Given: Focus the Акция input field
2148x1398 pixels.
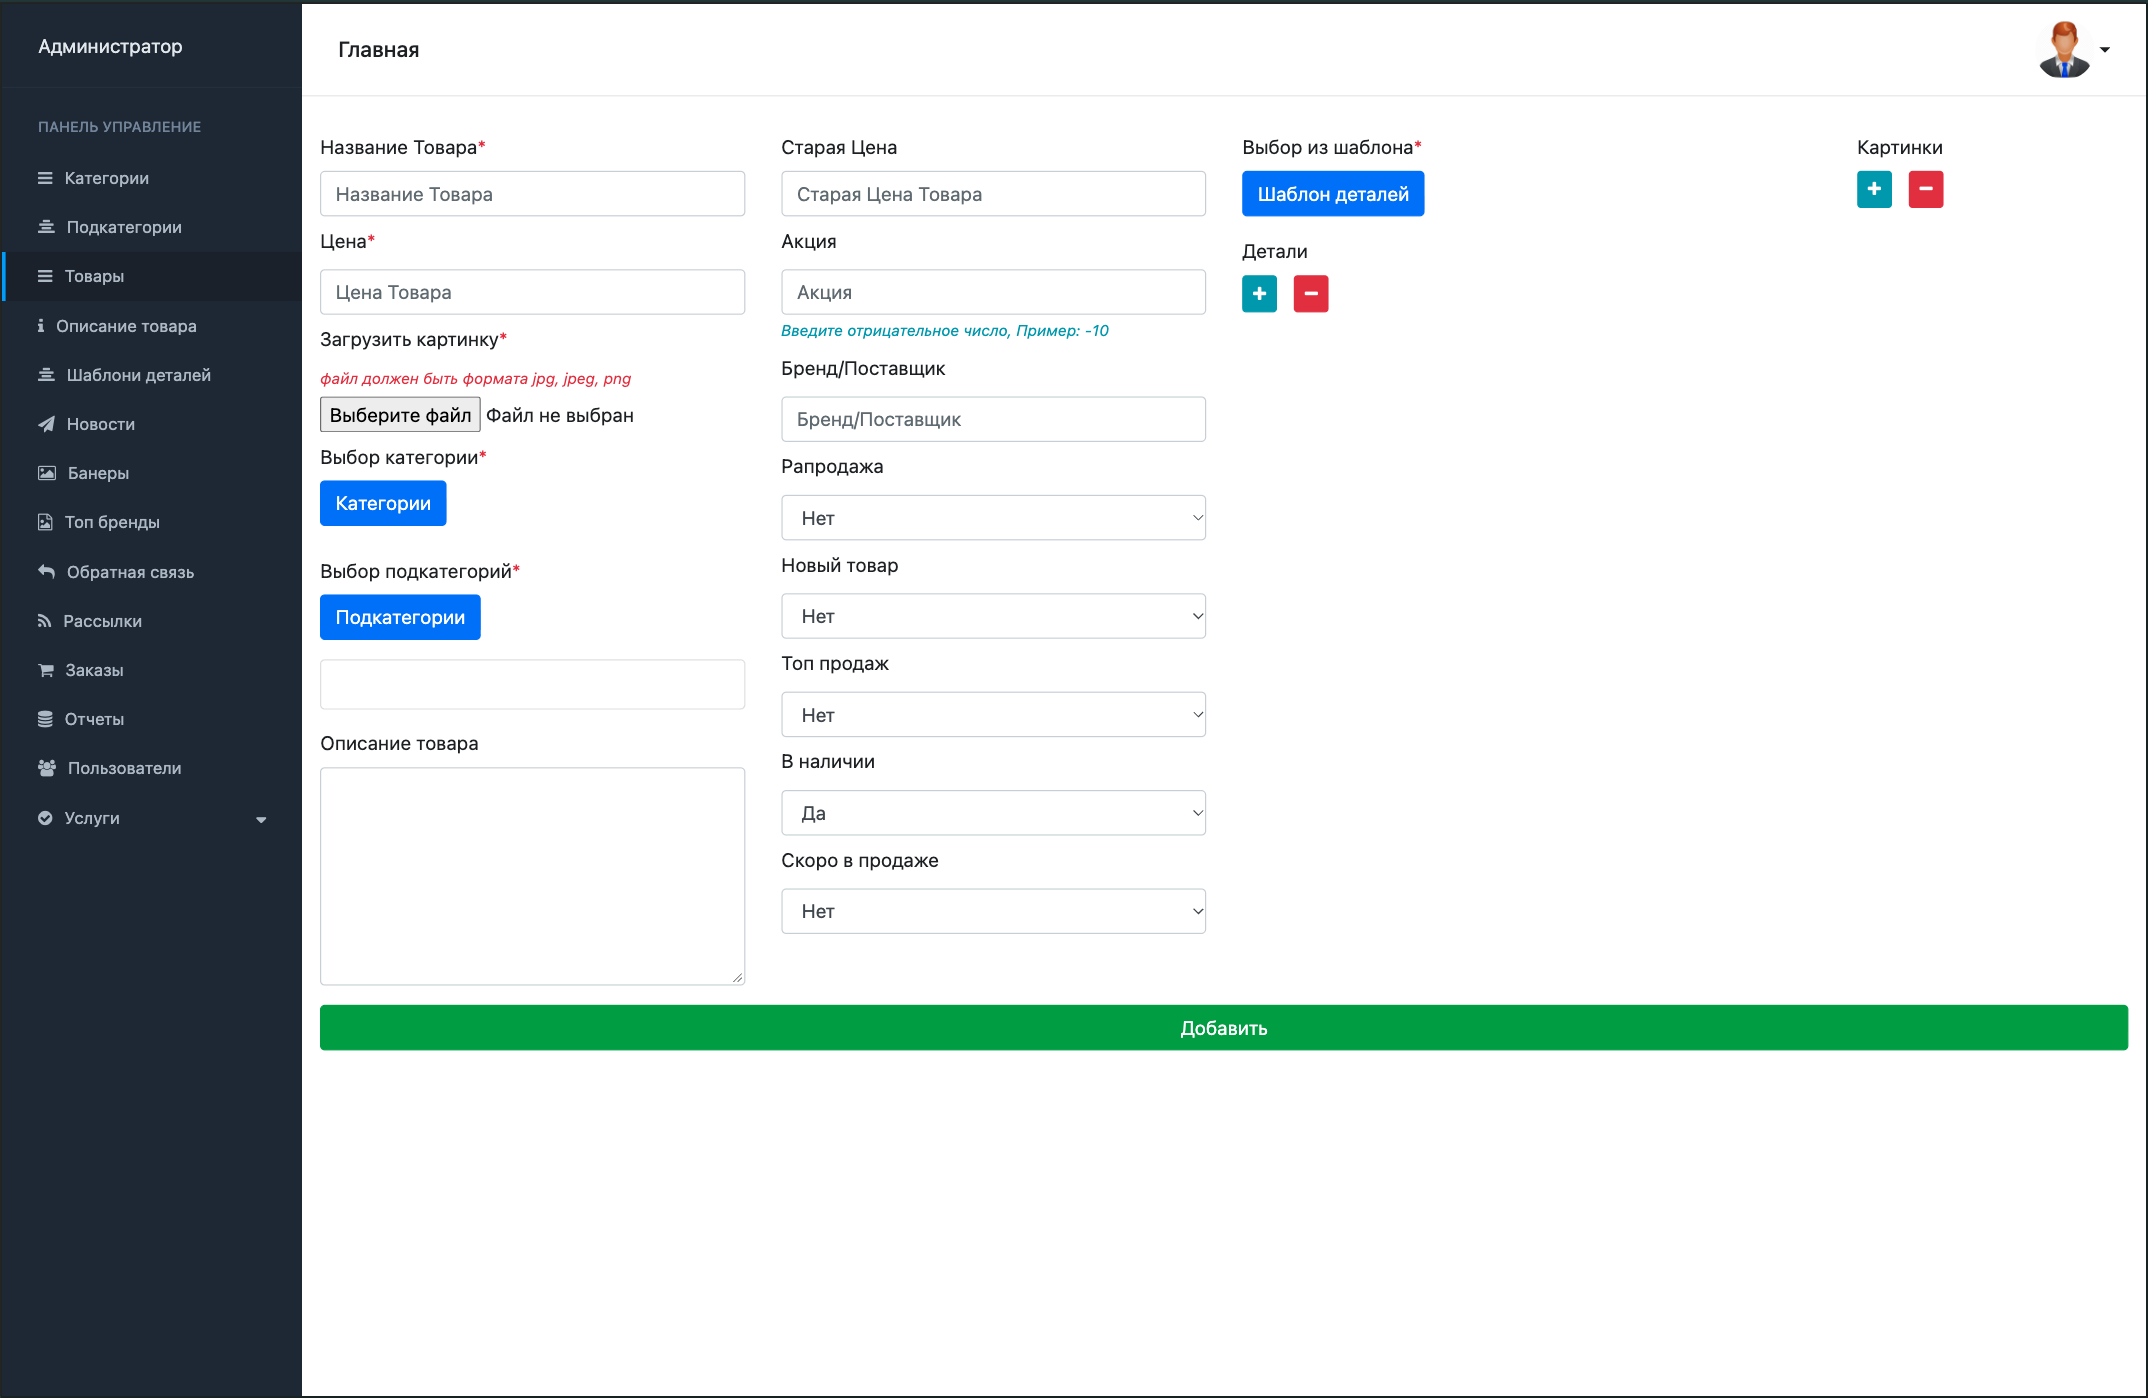Looking at the screenshot, I should pyautogui.click(x=993, y=292).
